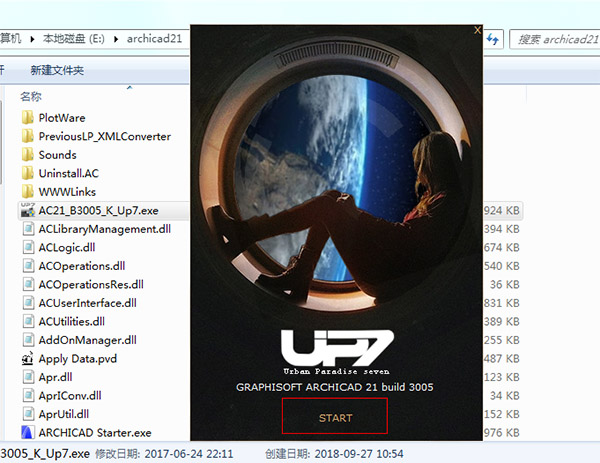
Task: Click the Apr.dll file name
Action: (x=55, y=377)
